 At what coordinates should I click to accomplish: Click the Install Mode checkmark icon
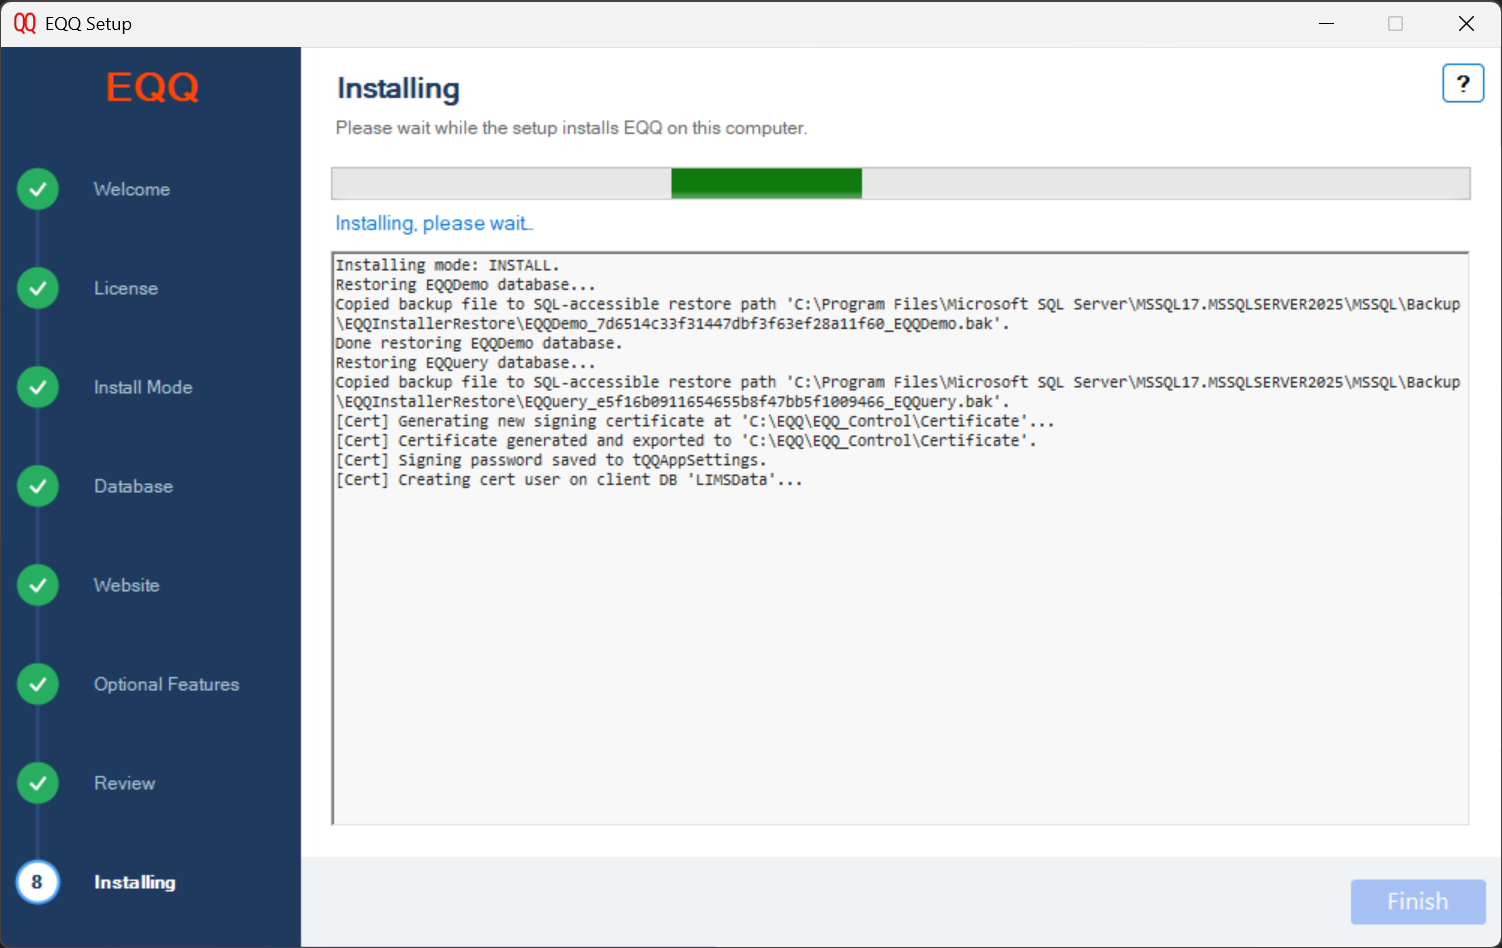[x=37, y=387]
